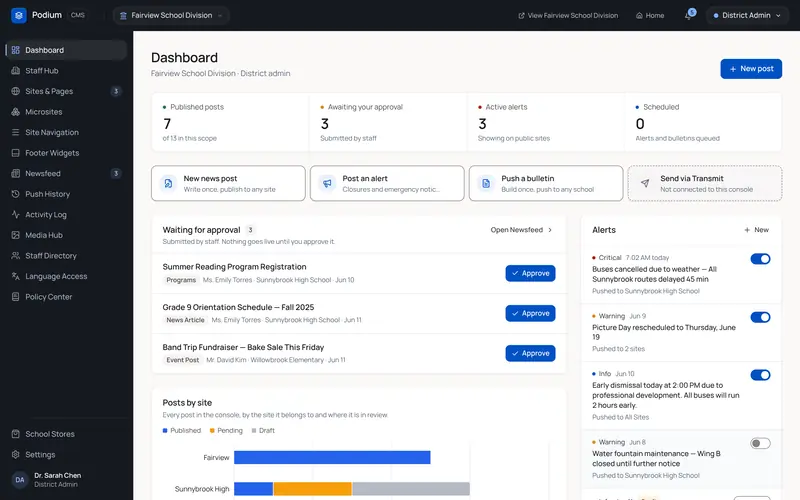The height and width of the screenshot is (500, 800).
Task: Click the DA user avatar
Action: [20, 480]
